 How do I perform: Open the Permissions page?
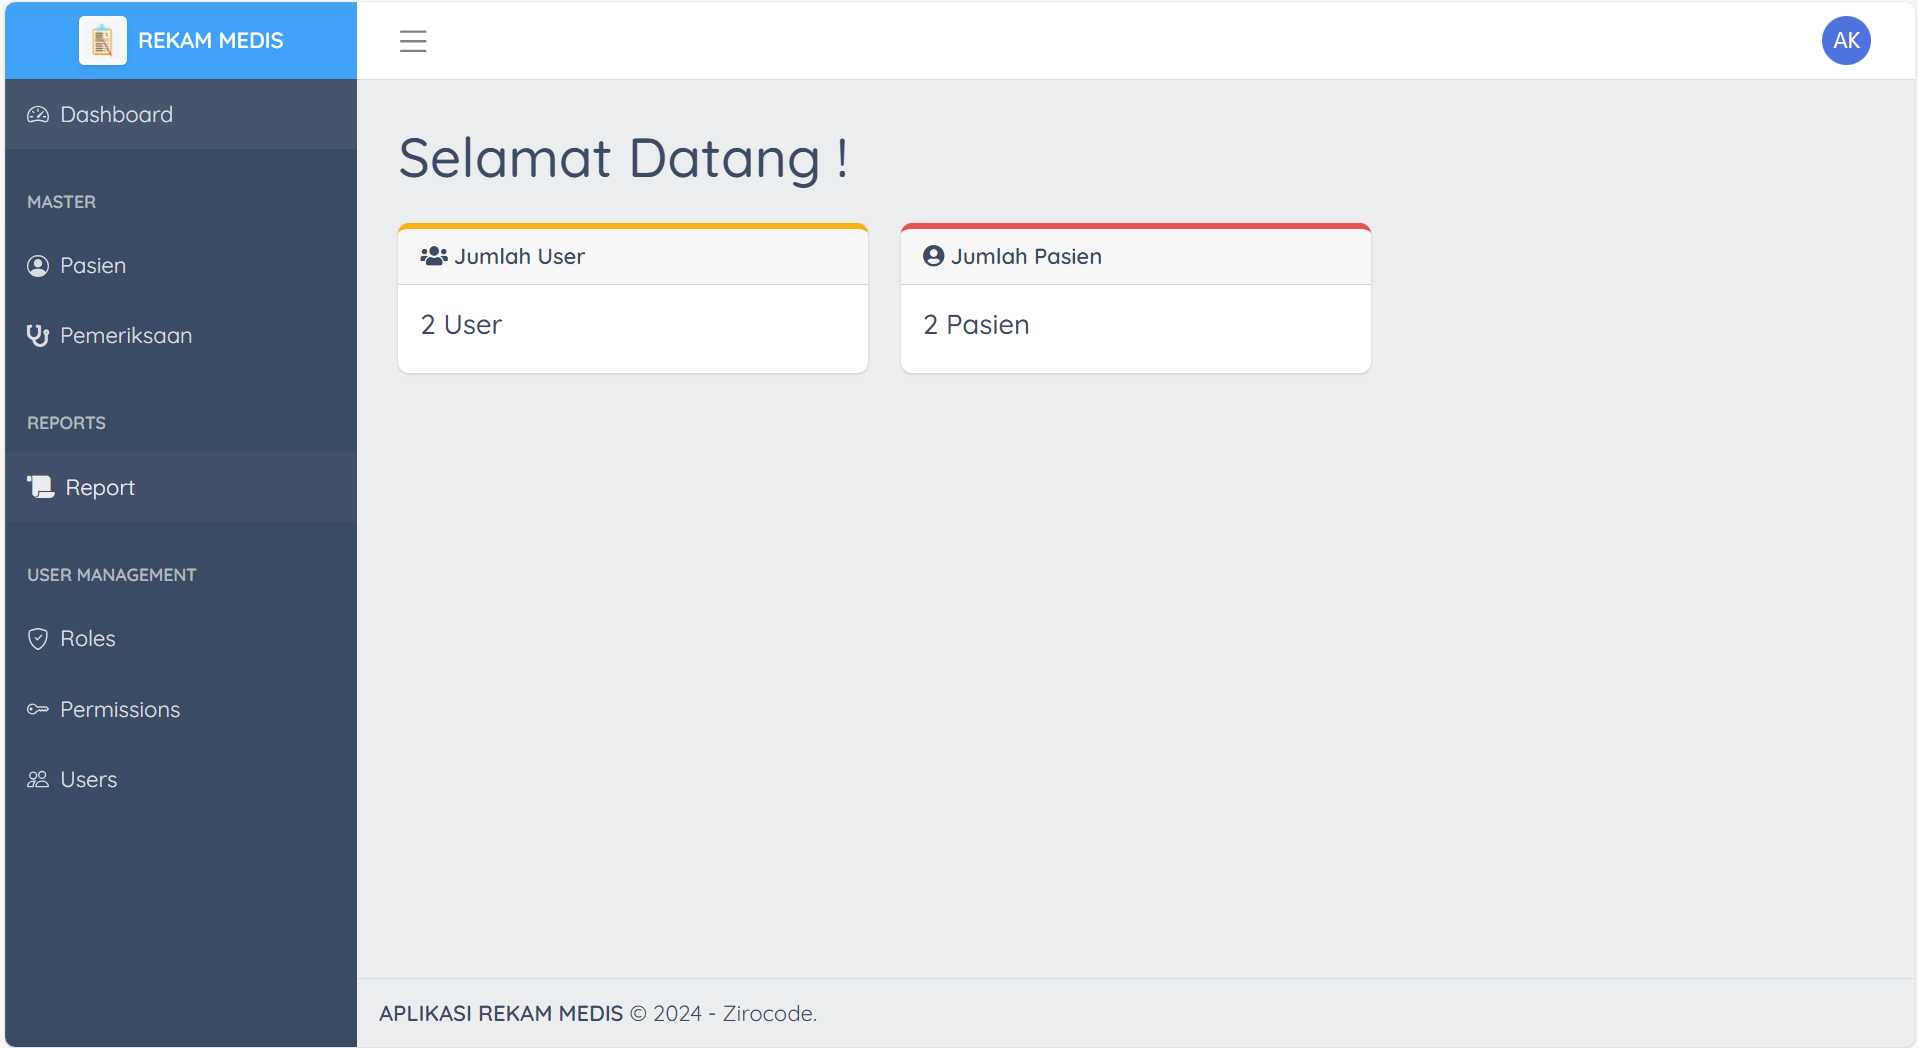point(120,710)
